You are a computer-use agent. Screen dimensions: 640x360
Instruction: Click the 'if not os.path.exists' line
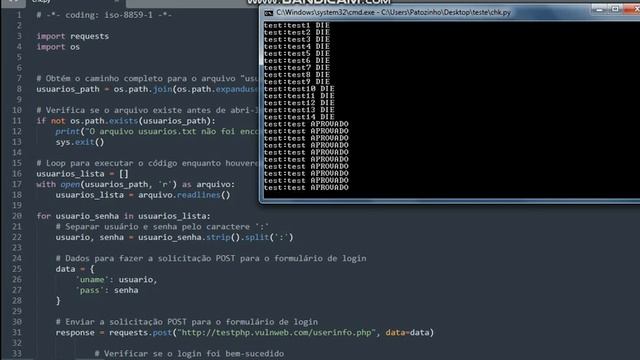tap(126, 121)
